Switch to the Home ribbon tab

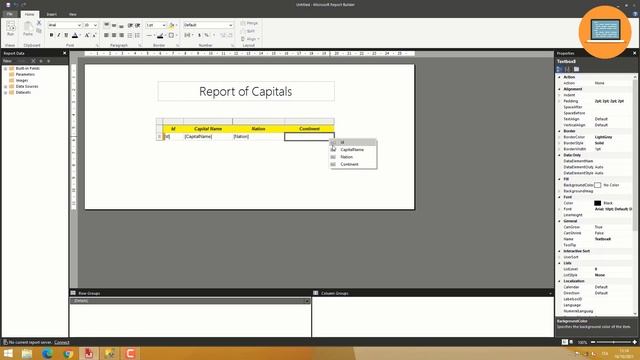tap(29, 14)
